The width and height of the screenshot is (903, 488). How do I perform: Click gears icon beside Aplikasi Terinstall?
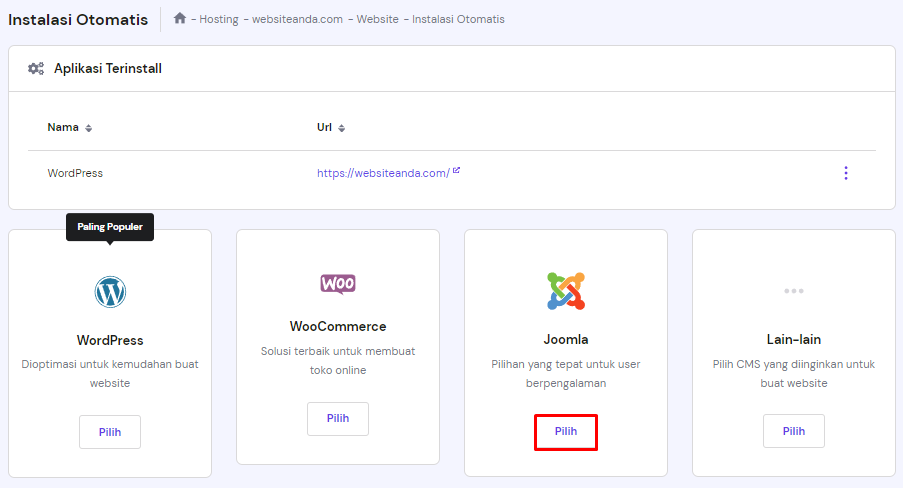pyautogui.click(x=36, y=69)
